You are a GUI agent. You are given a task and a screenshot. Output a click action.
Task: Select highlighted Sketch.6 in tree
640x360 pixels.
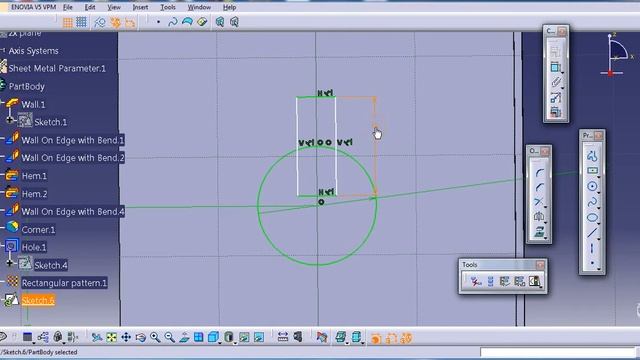coord(38,300)
